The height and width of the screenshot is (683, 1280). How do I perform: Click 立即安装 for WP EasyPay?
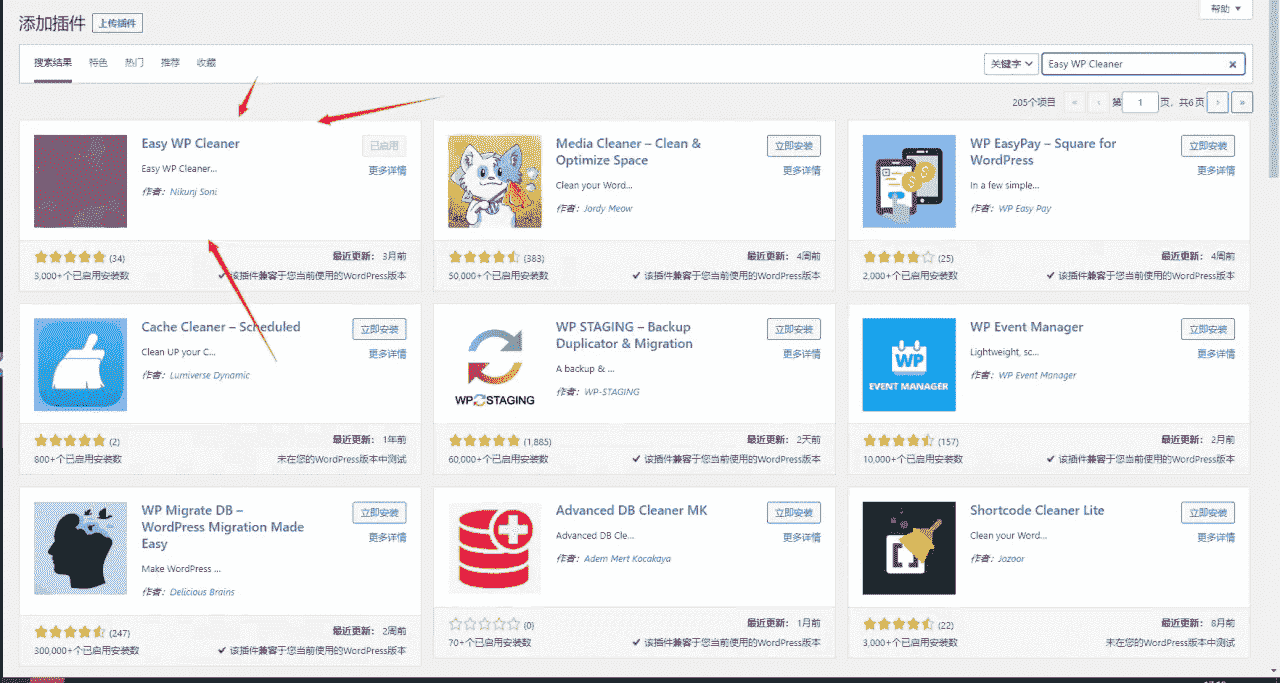tap(1208, 146)
